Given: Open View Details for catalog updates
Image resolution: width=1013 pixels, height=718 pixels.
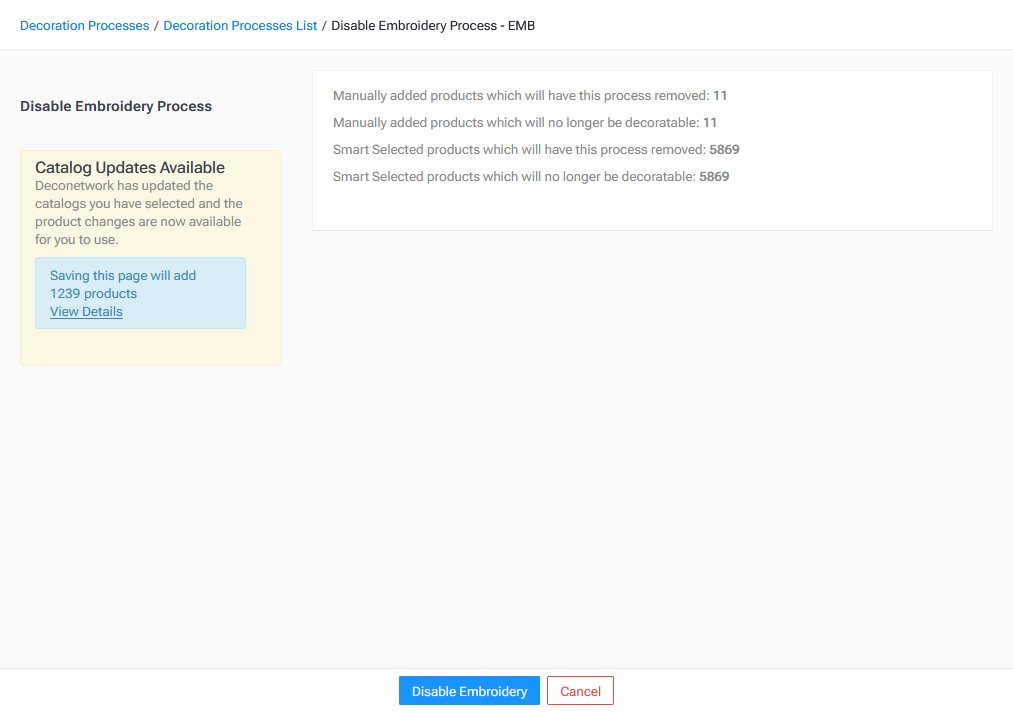Looking at the screenshot, I should coord(87,311).
